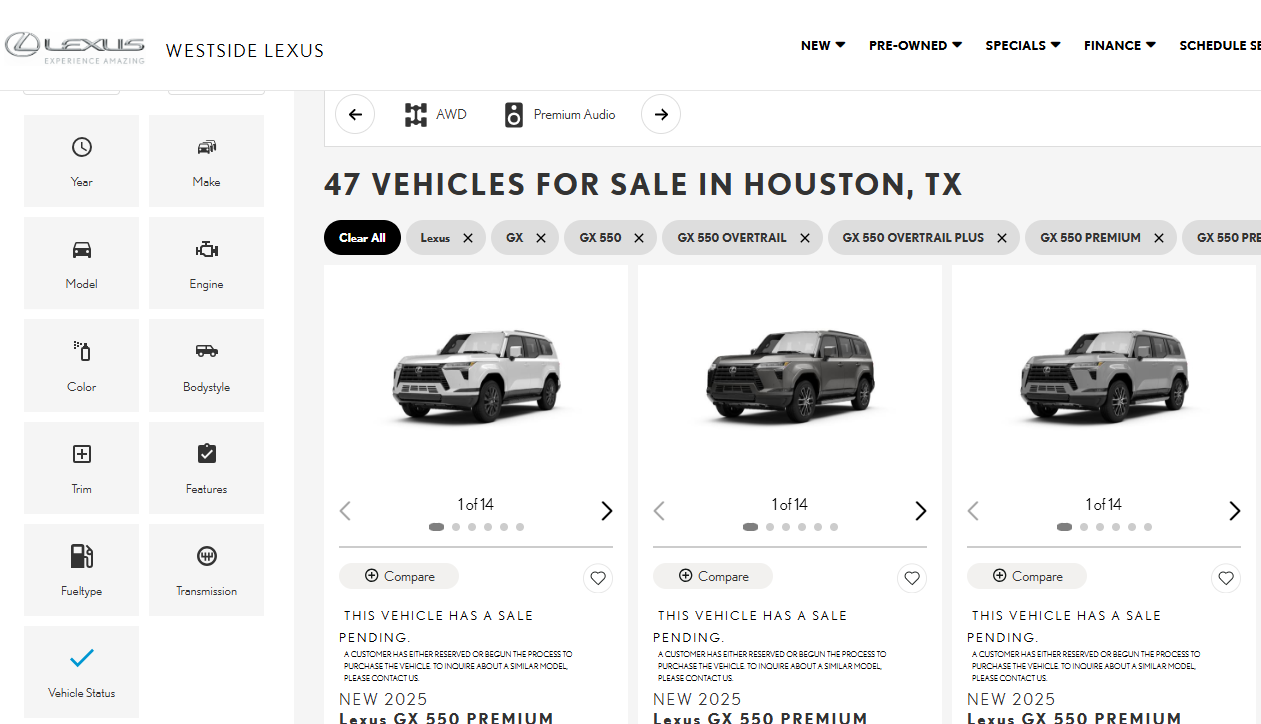Image resolution: width=1261 pixels, height=724 pixels.
Task: Select the AWD quick filter
Action: (435, 115)
